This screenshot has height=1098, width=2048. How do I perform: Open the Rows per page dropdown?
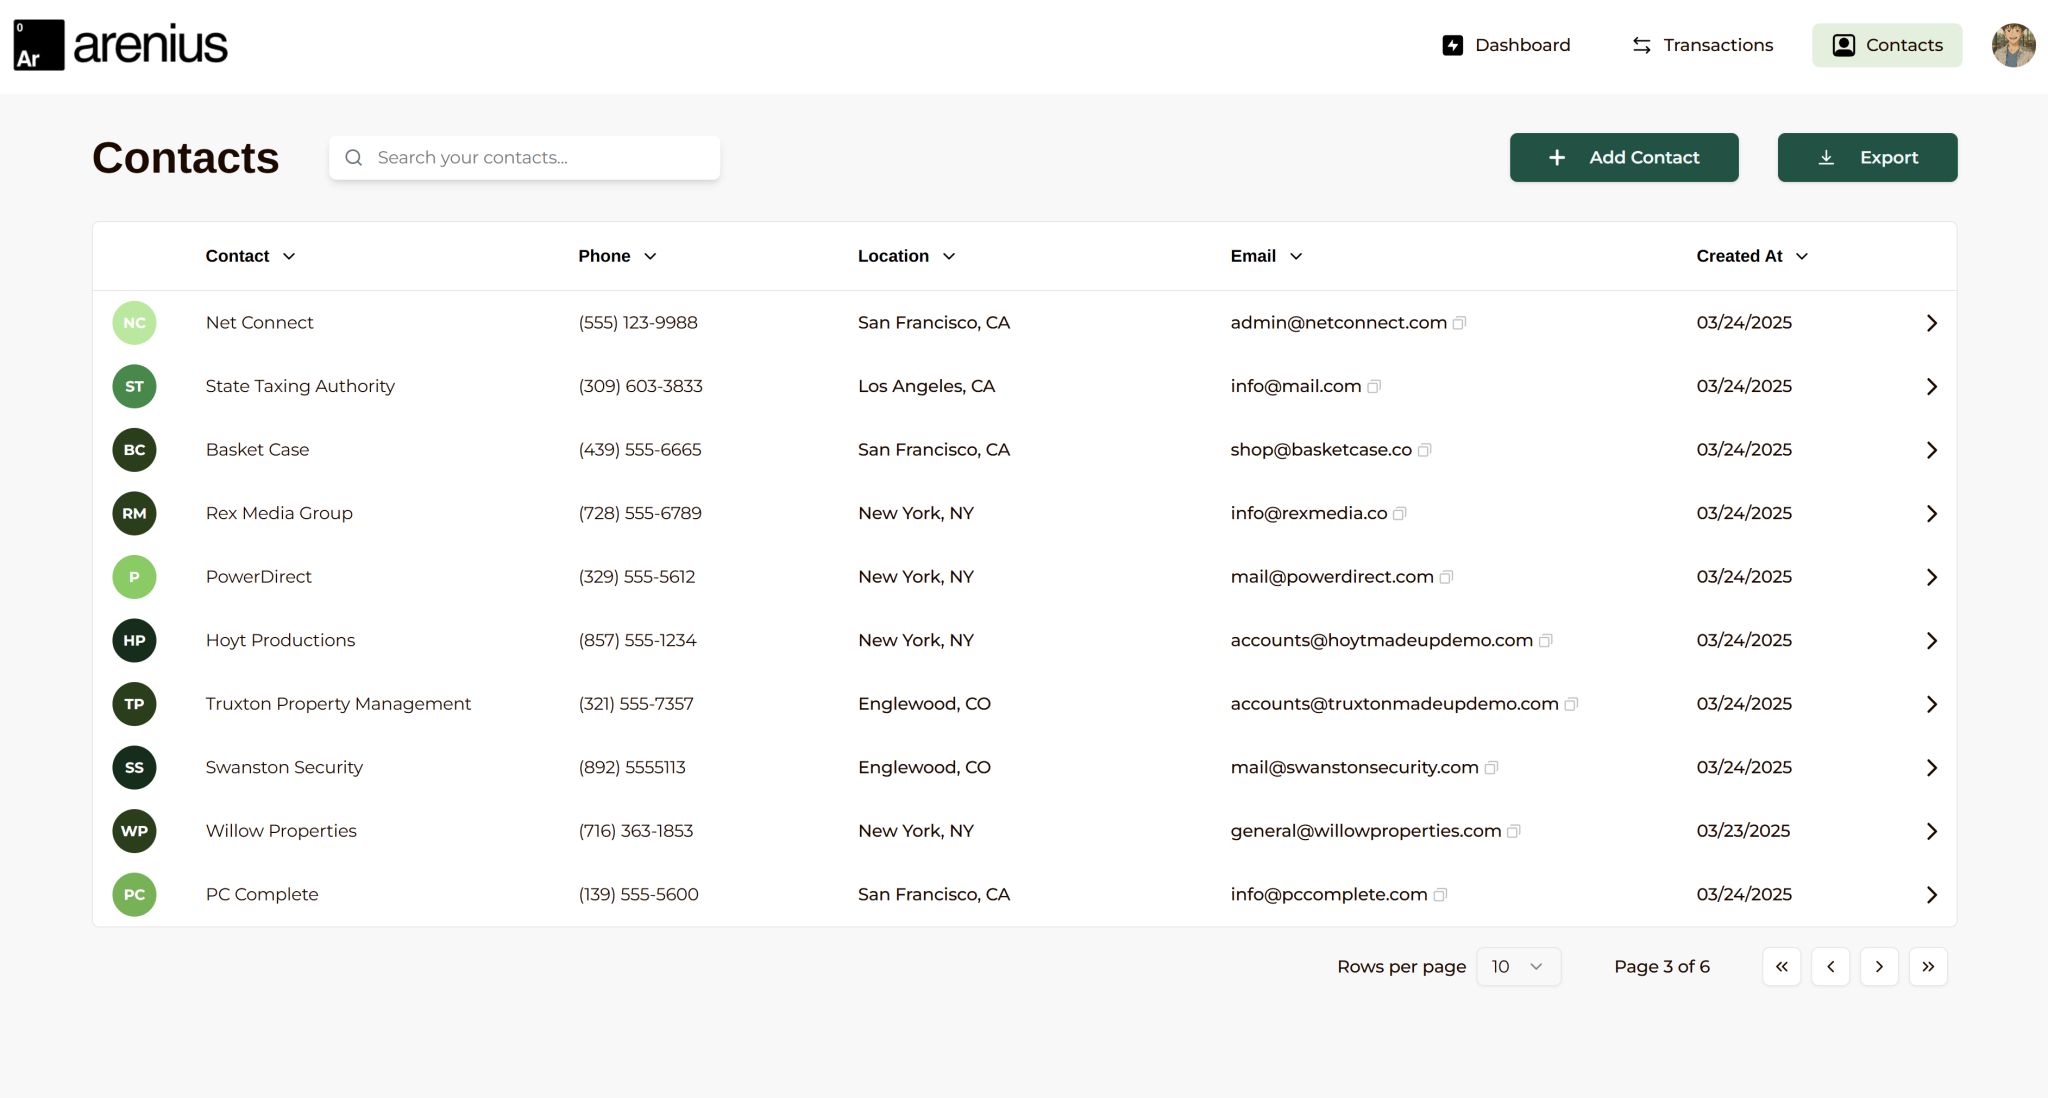(1518, 966)
